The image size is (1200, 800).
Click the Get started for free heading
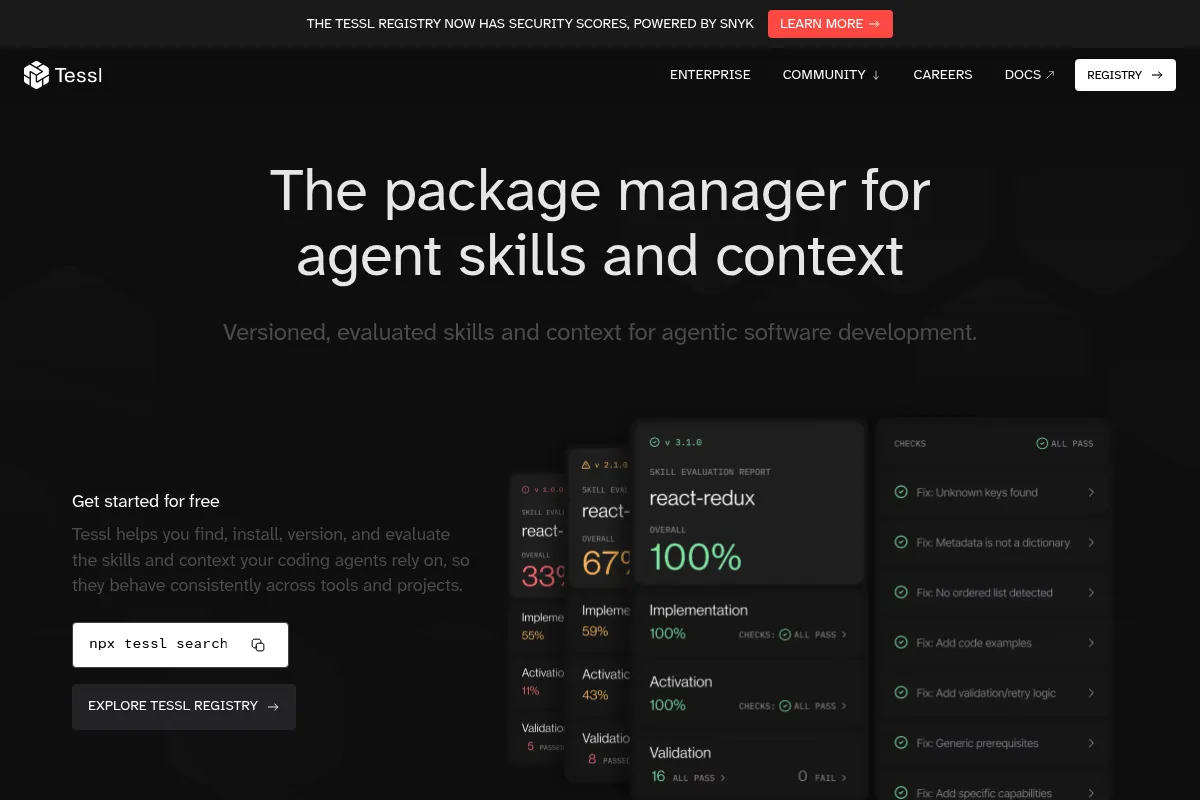[x=146, y=501]
